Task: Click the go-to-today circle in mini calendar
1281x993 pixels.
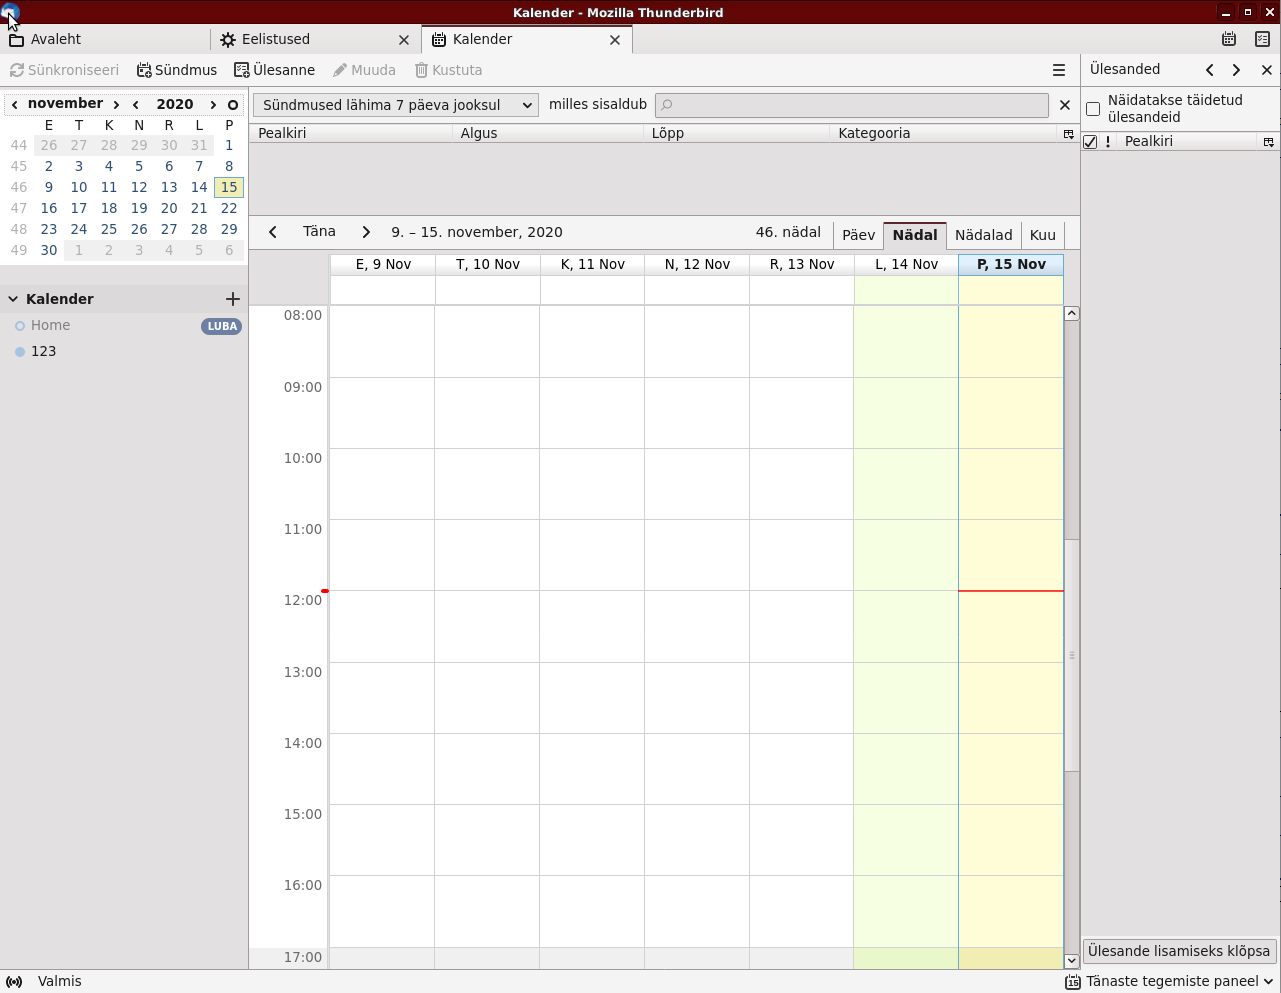Action: pyautogui.click(x=233, y=104)
